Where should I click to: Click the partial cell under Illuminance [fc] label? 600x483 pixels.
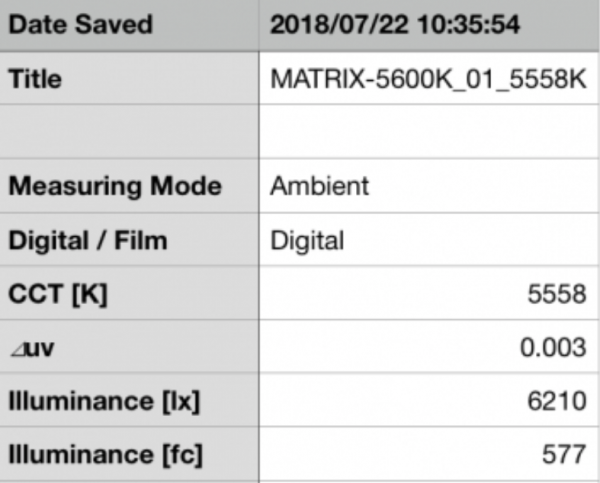[129, 479]
